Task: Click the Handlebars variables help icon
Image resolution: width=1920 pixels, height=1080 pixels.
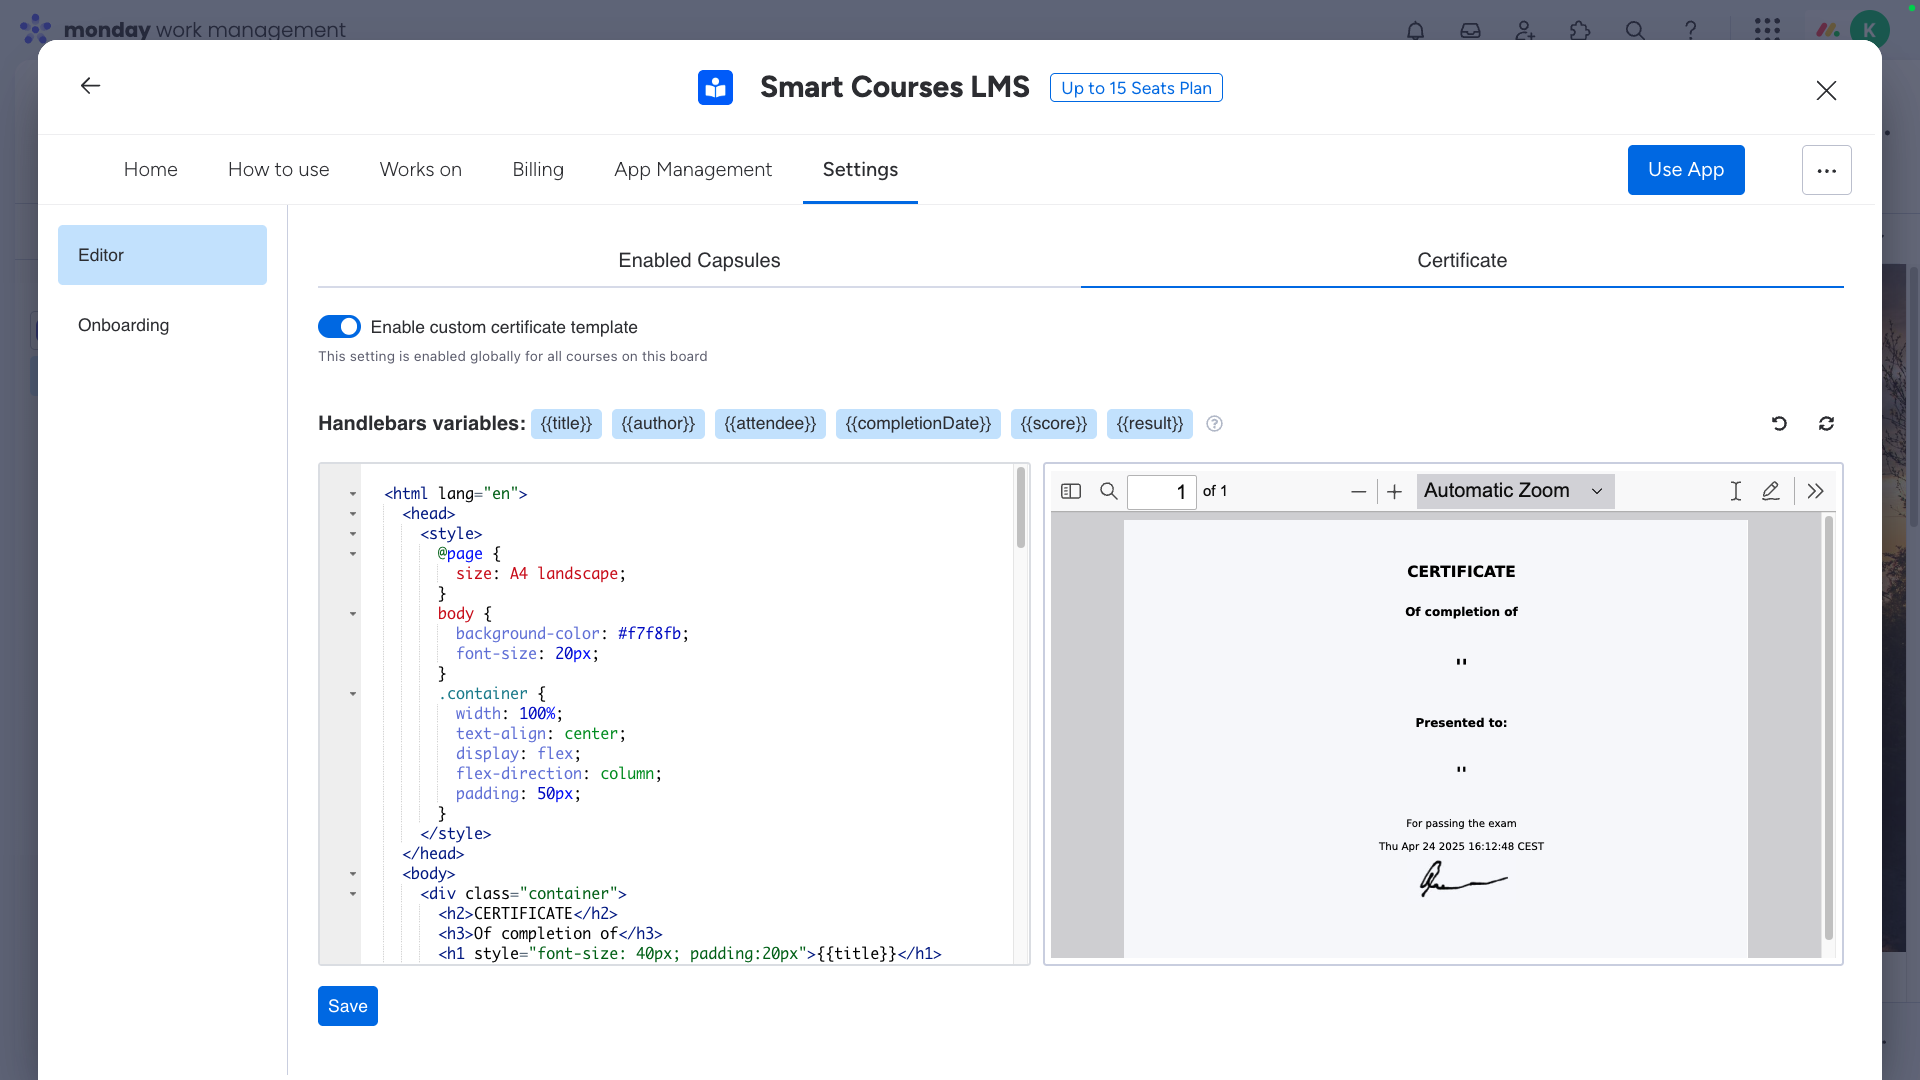Action: click(x=1214, y=424)
